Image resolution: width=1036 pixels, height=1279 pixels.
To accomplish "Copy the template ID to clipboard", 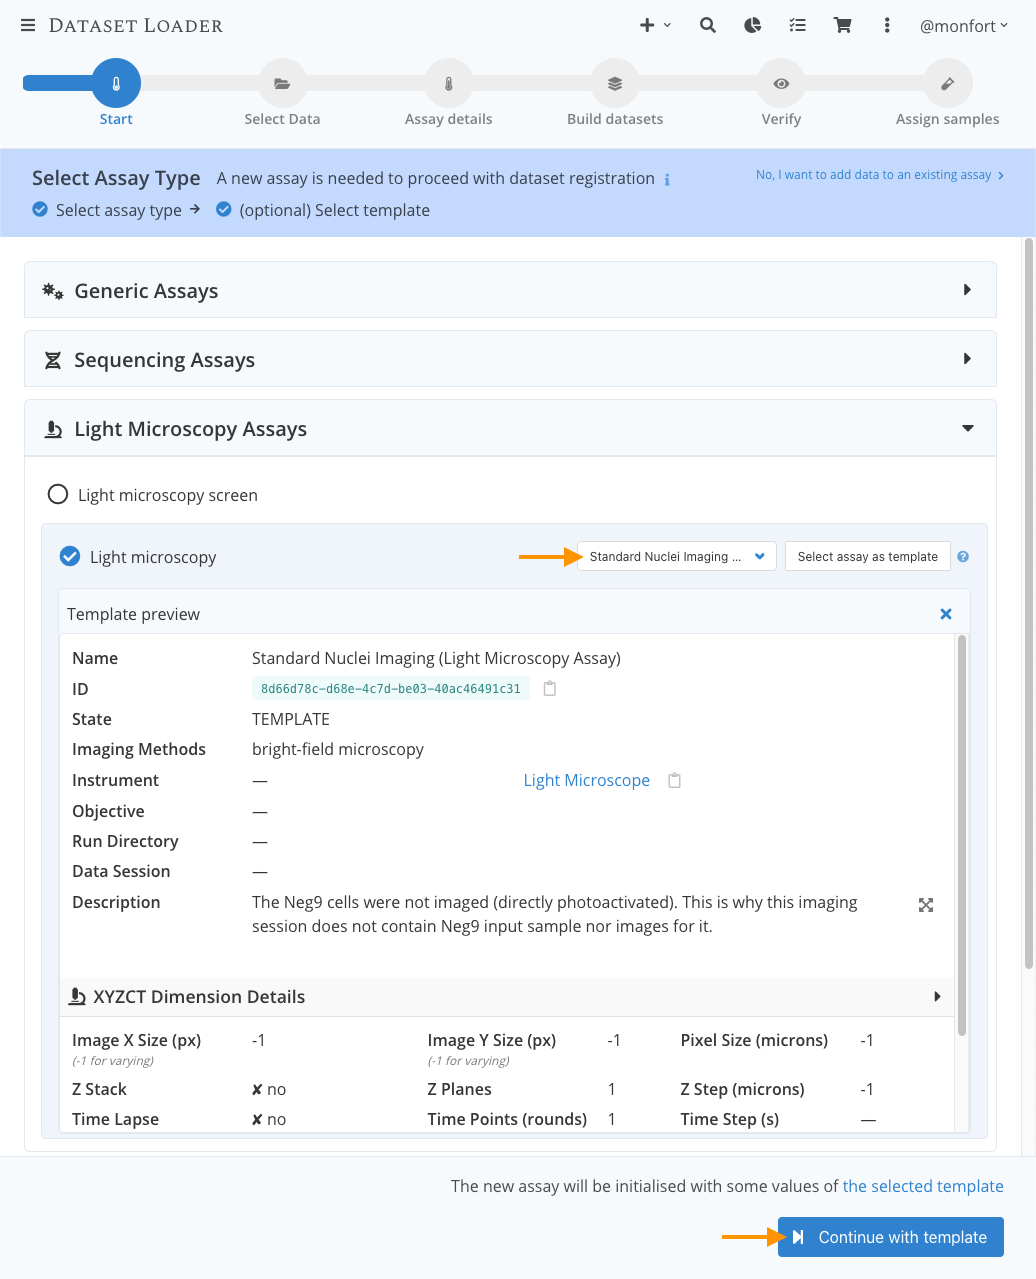I will (550, 688).
